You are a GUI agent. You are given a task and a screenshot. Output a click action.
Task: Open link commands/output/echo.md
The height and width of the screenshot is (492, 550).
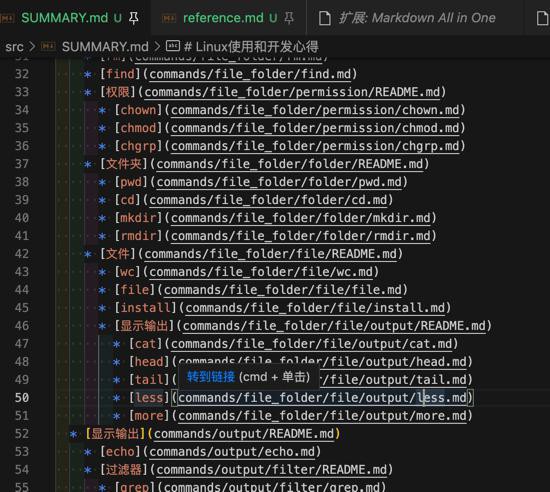pyautogui.click(x=232, y=452)
